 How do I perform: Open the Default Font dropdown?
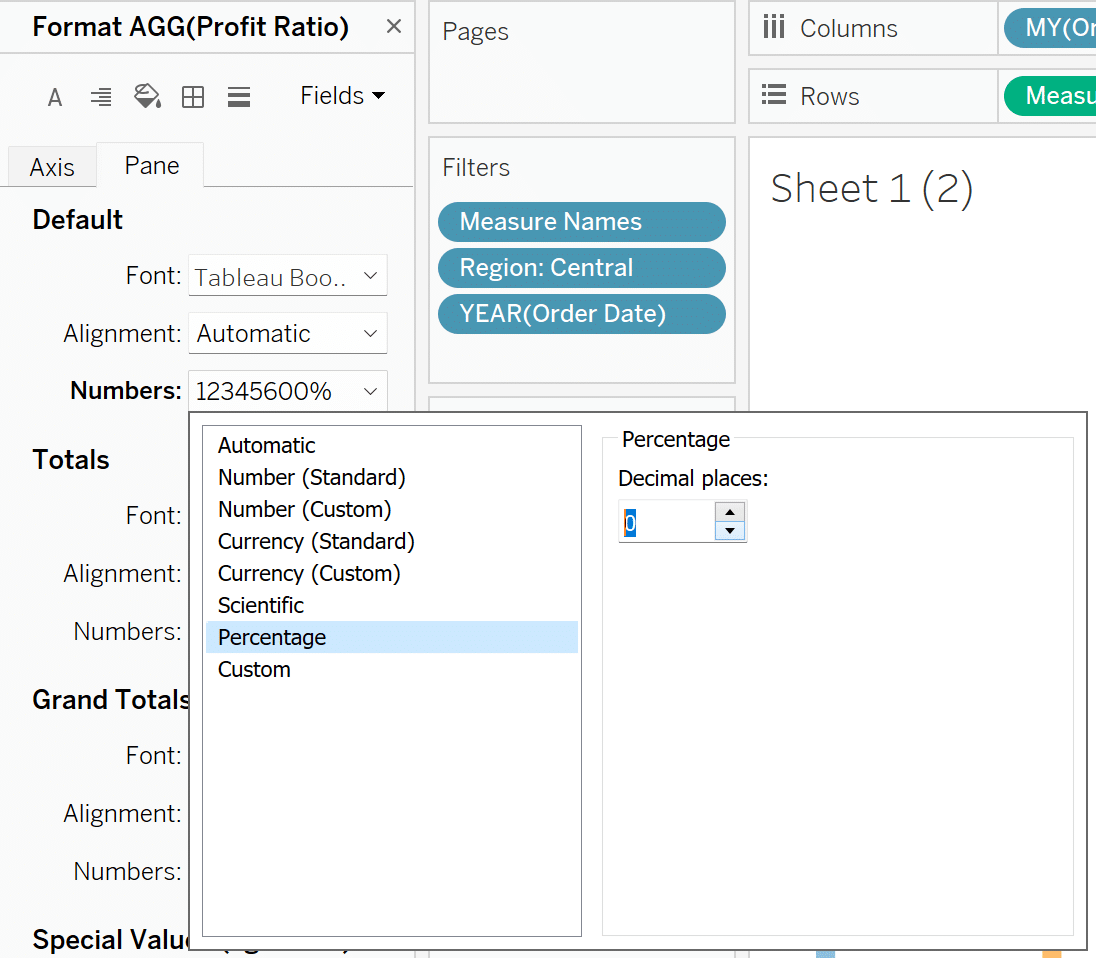pyautogui.click(x=287, y=276)
